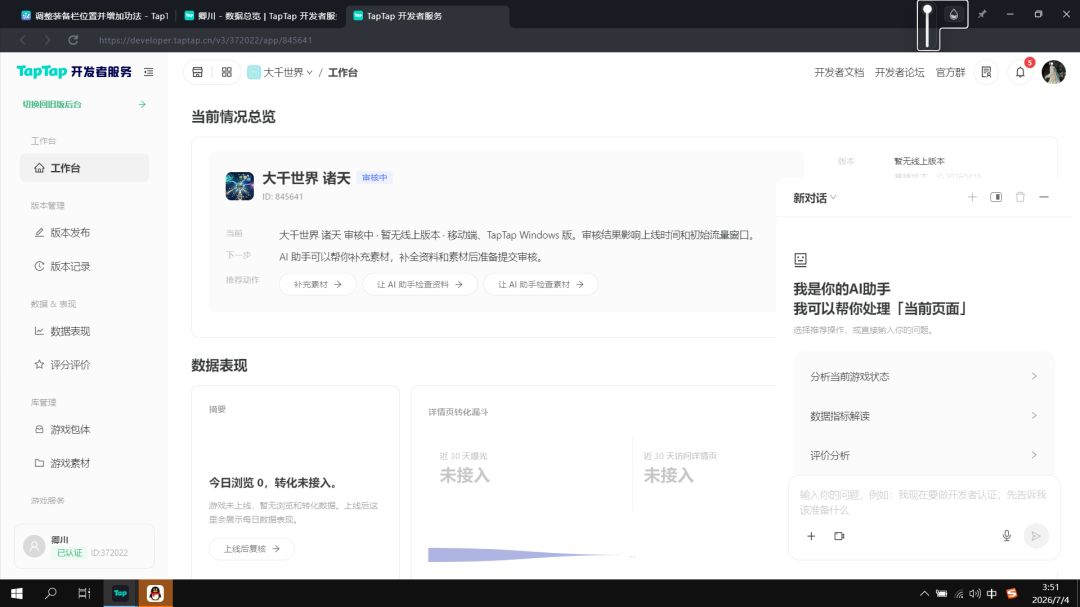Start a new chat with plus icon
1080x607 pixels.
point(972,197)
